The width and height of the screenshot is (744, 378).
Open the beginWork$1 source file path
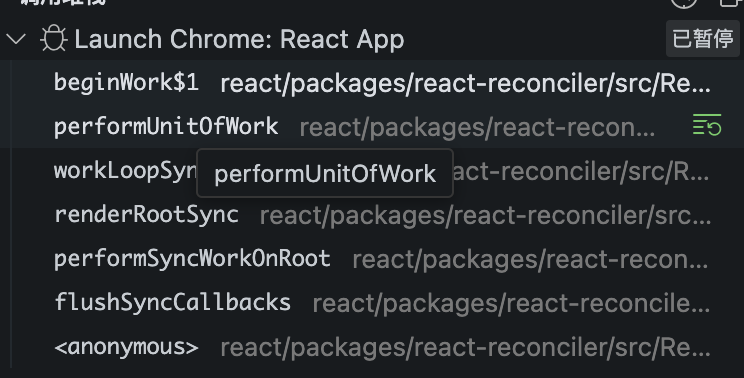click(465, 83)
